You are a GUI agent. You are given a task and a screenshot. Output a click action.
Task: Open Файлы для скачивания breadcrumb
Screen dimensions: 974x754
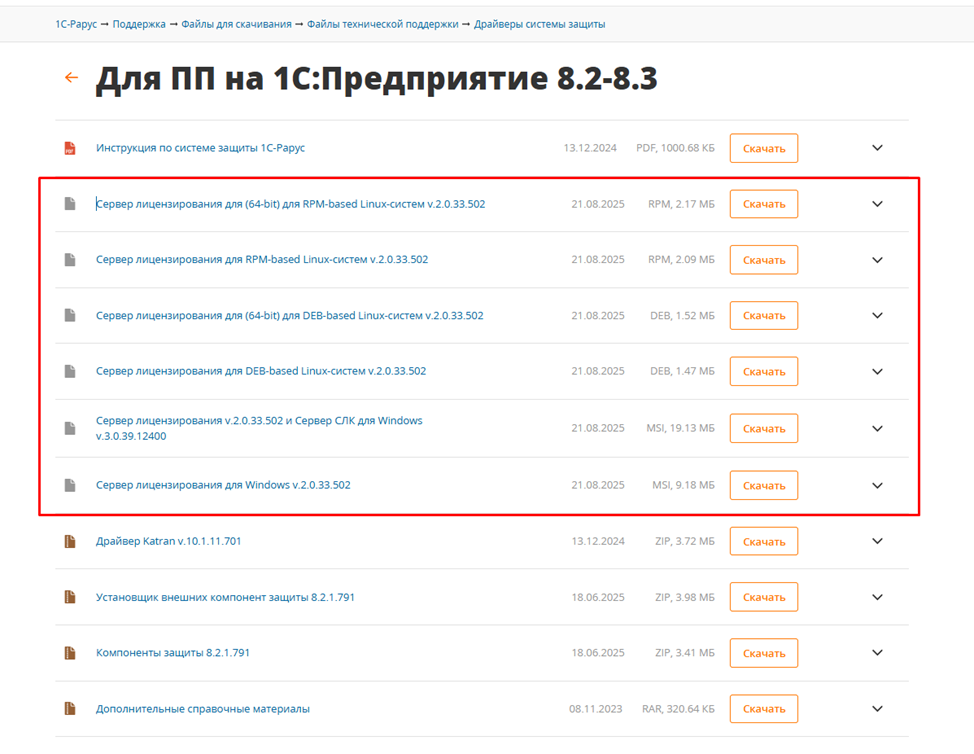pyautogui.click(x=236, y=24)
